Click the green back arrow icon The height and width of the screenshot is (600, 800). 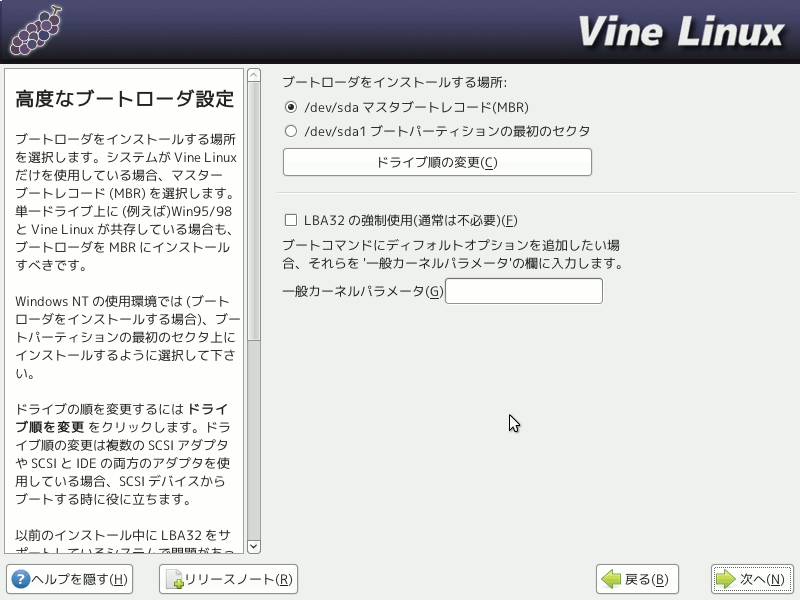tap(611, 580)
